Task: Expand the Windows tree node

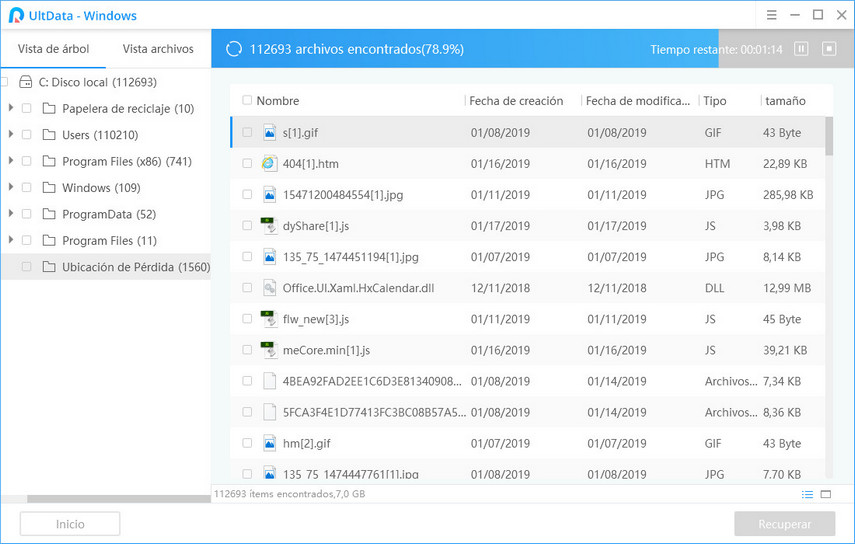Action: point(10,187)
